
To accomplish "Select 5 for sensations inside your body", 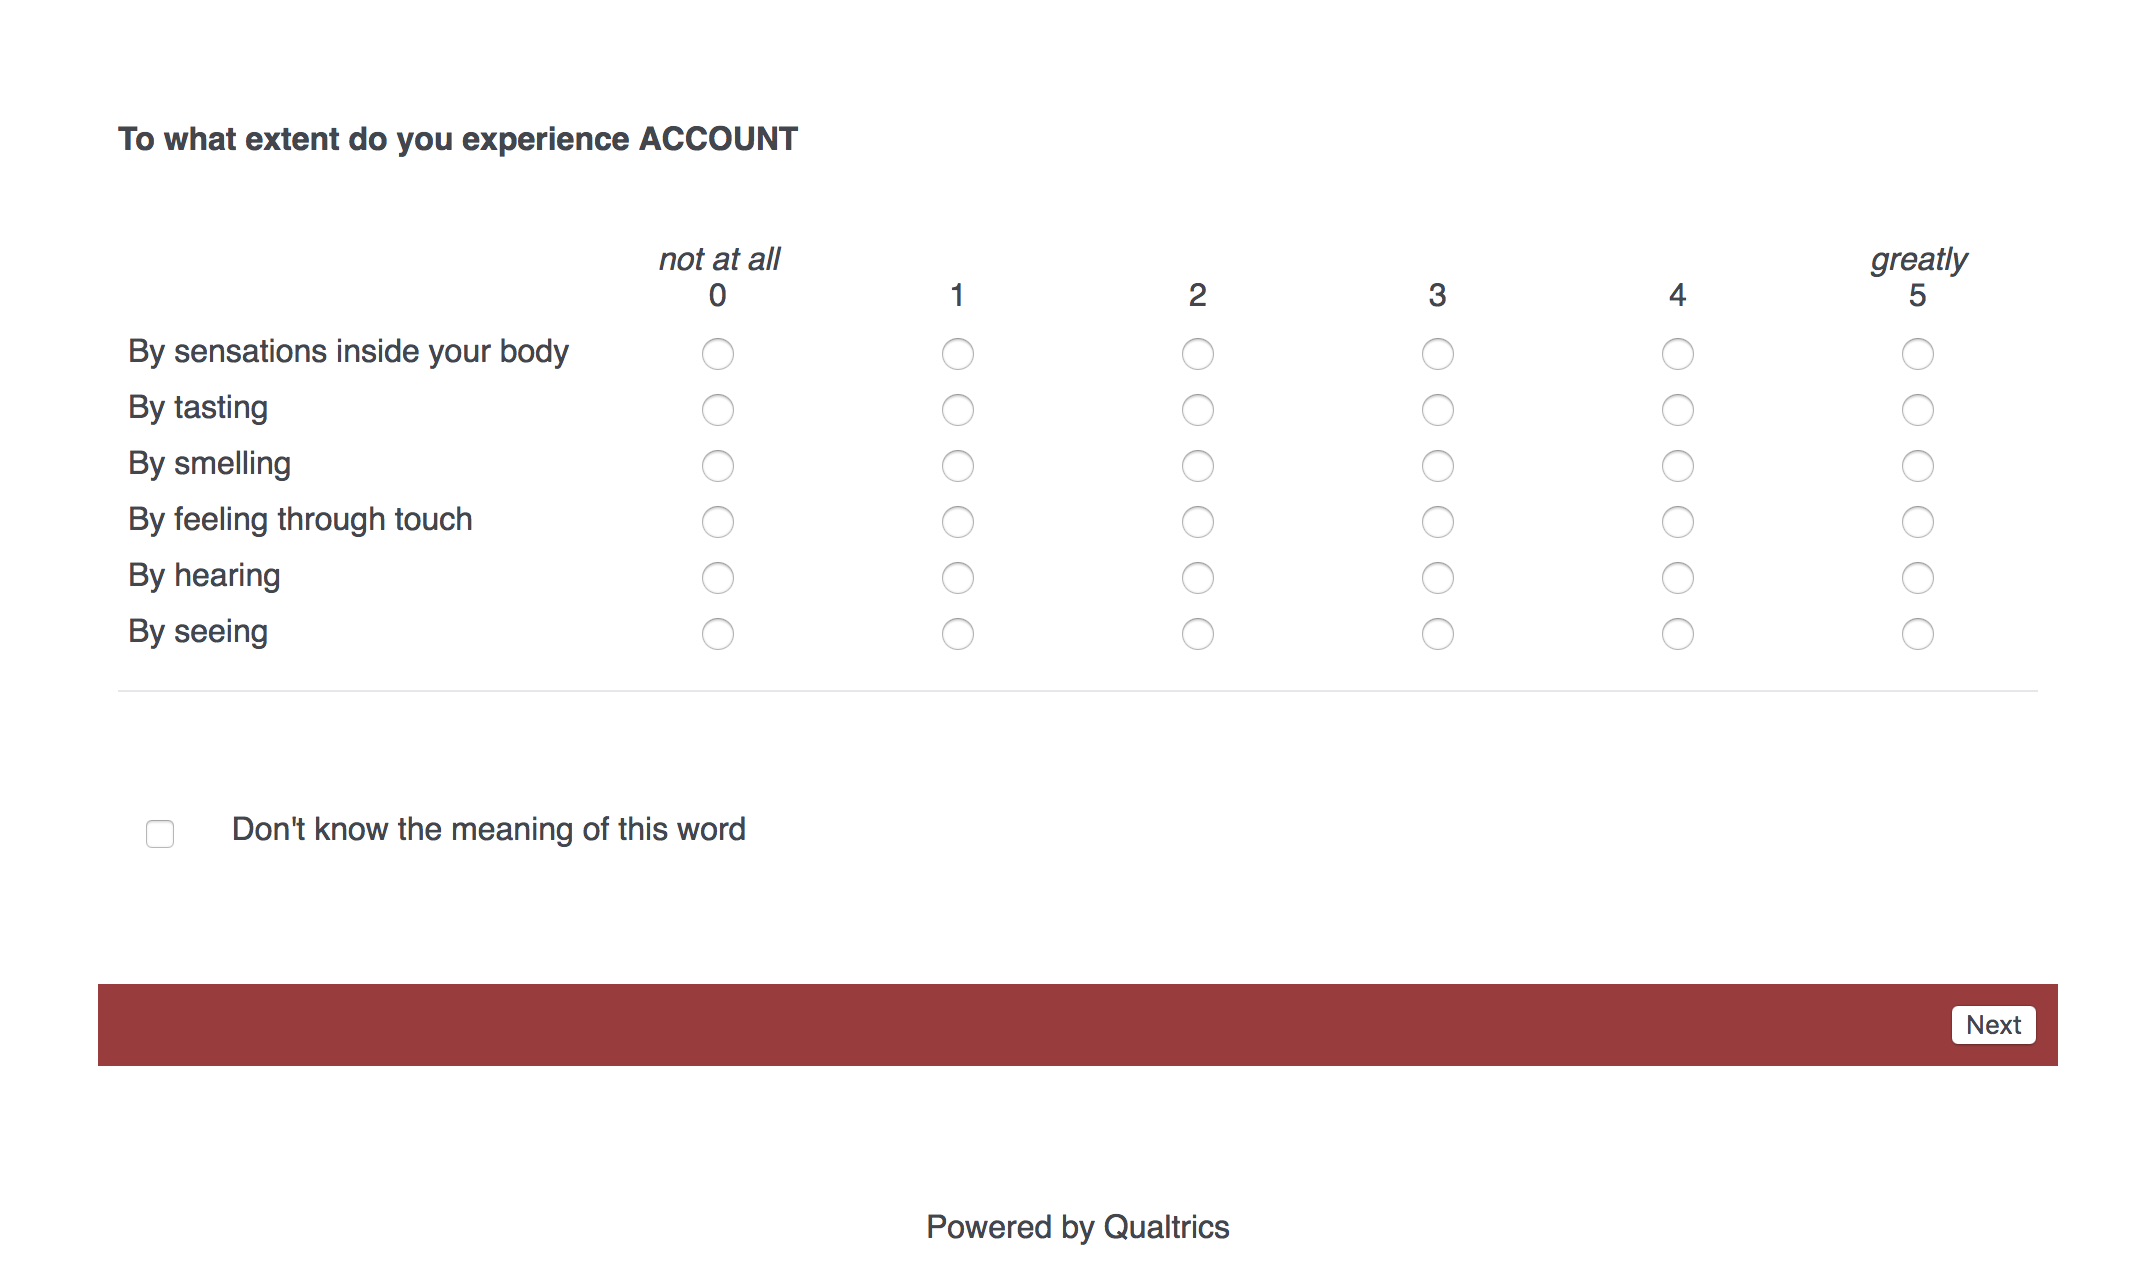I will [1917, 354].
